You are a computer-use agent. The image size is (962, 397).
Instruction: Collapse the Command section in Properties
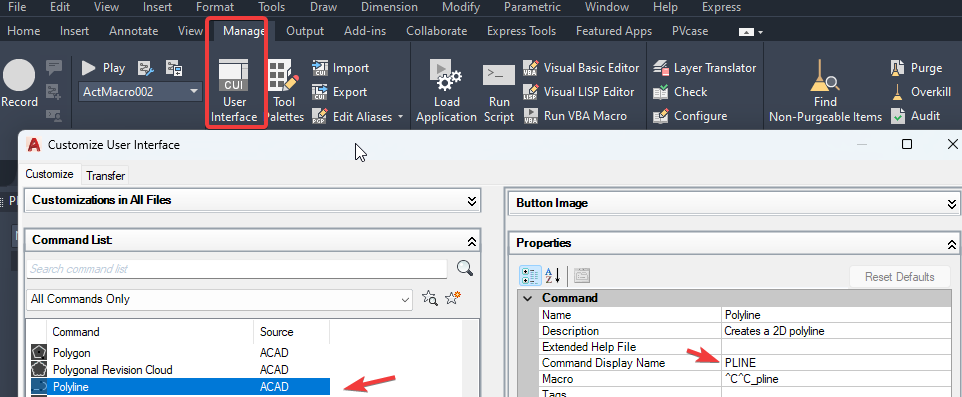(x=526, y=298)
